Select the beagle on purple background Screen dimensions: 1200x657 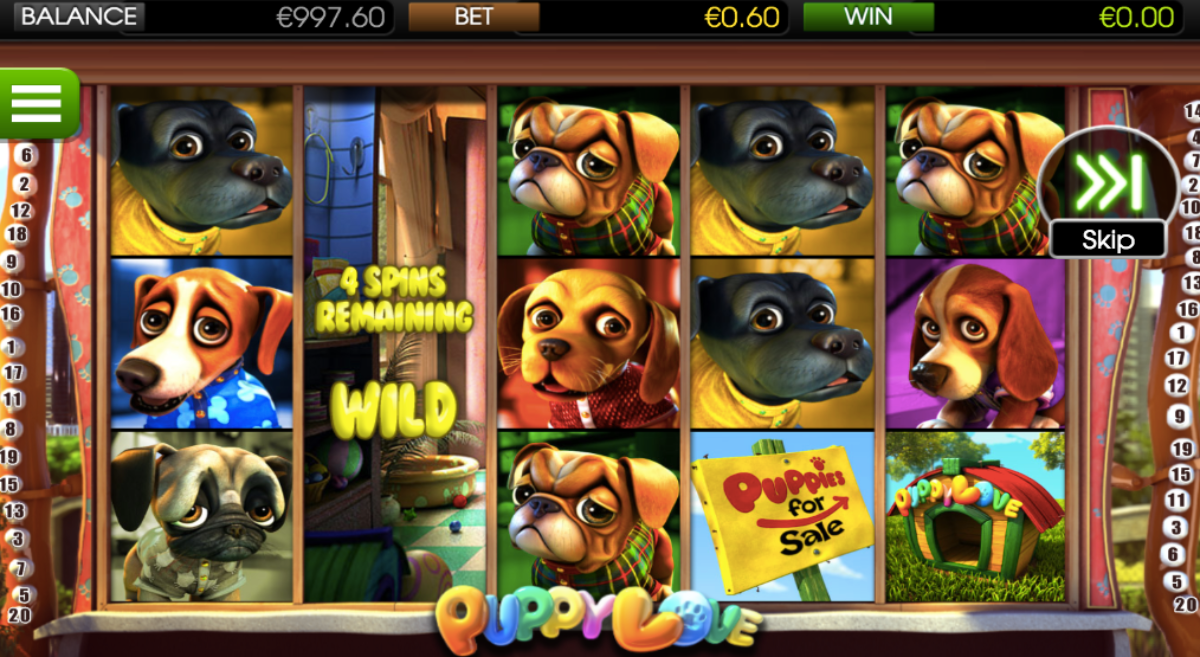[x=975, y=343]
